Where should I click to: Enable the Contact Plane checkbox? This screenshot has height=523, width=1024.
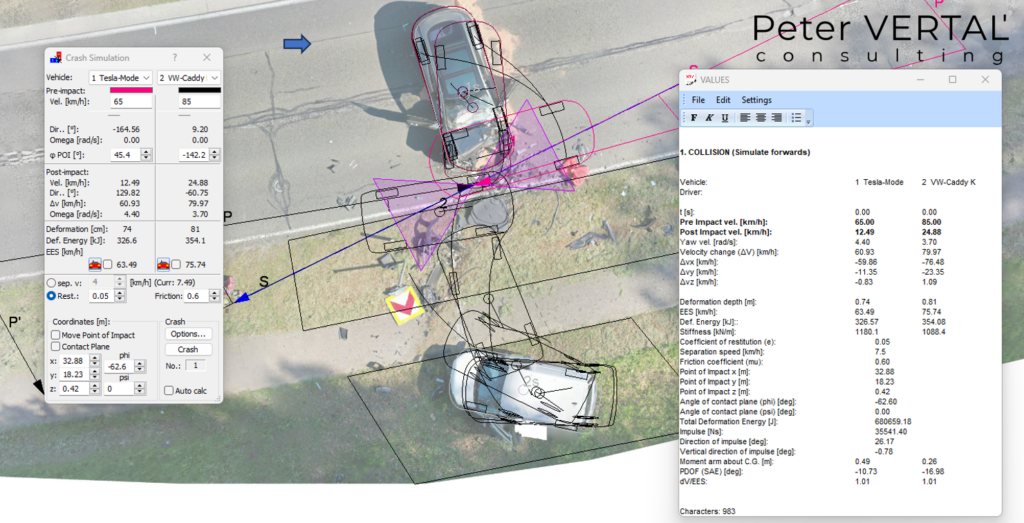[56, 347]
